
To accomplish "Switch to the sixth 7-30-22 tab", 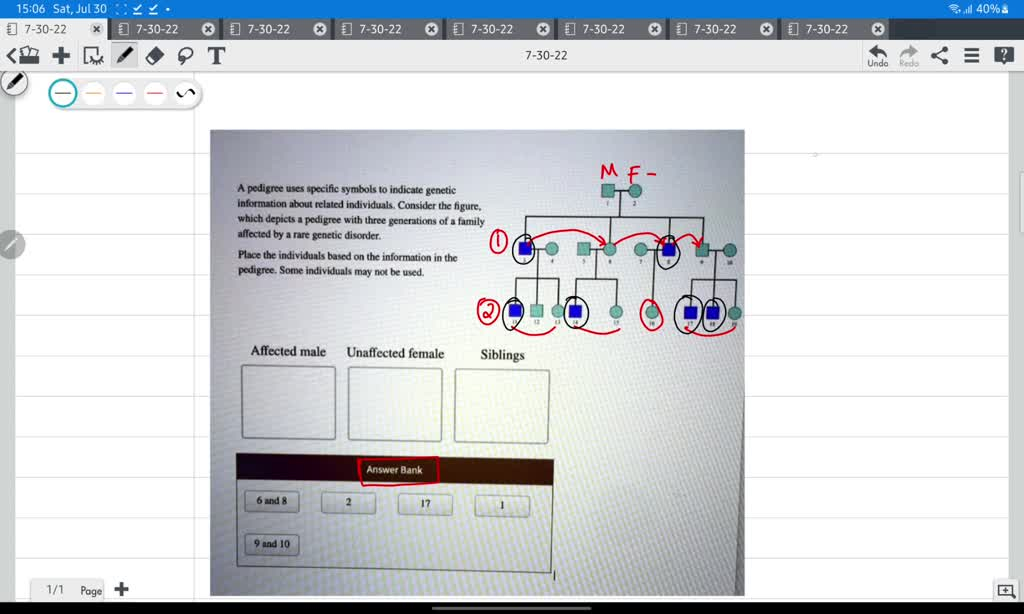I will coord(603,29).
